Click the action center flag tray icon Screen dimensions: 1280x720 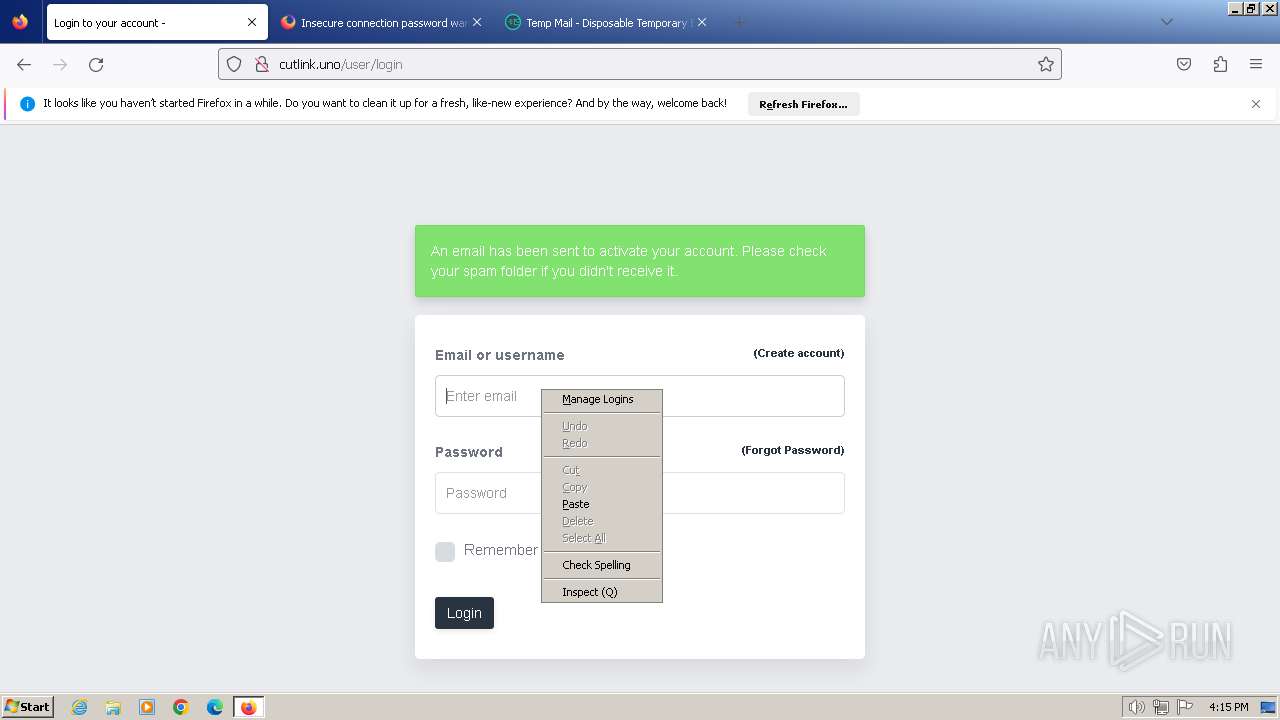pyautogui.click(x=1185, y=707)
